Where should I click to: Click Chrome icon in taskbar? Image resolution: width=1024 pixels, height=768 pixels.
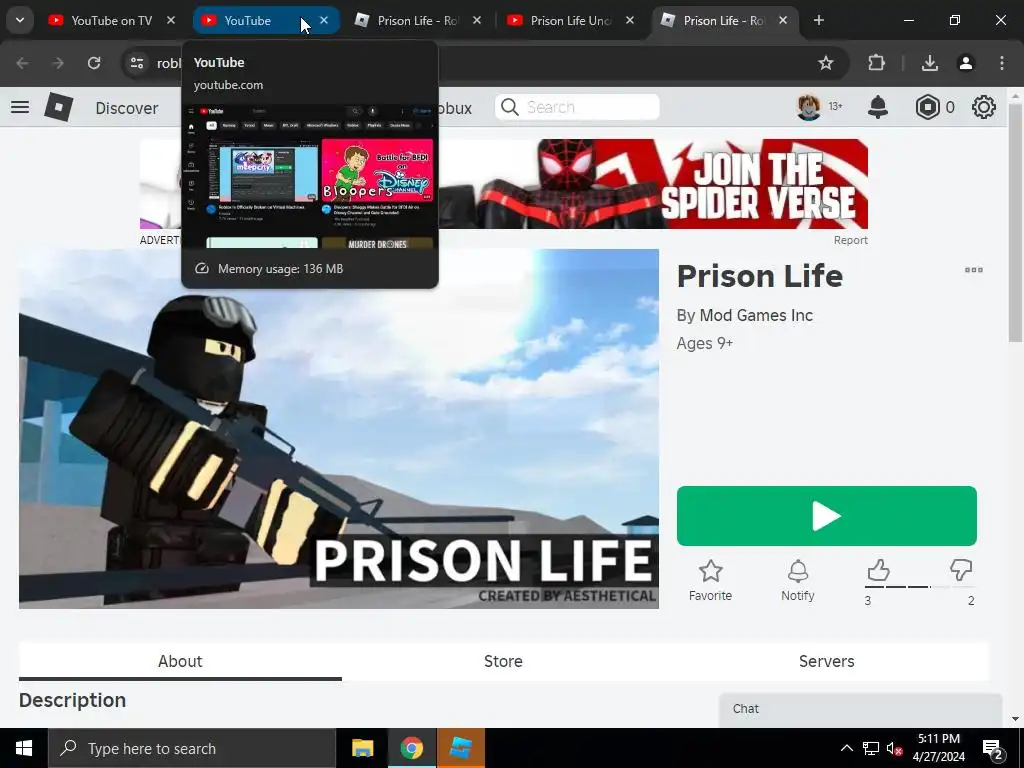pos(411,748)
